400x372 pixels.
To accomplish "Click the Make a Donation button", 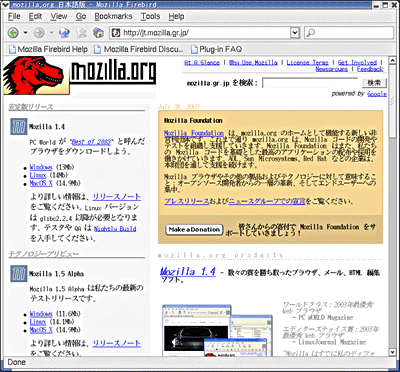I will pyautogui.click(x=194, y=230).
